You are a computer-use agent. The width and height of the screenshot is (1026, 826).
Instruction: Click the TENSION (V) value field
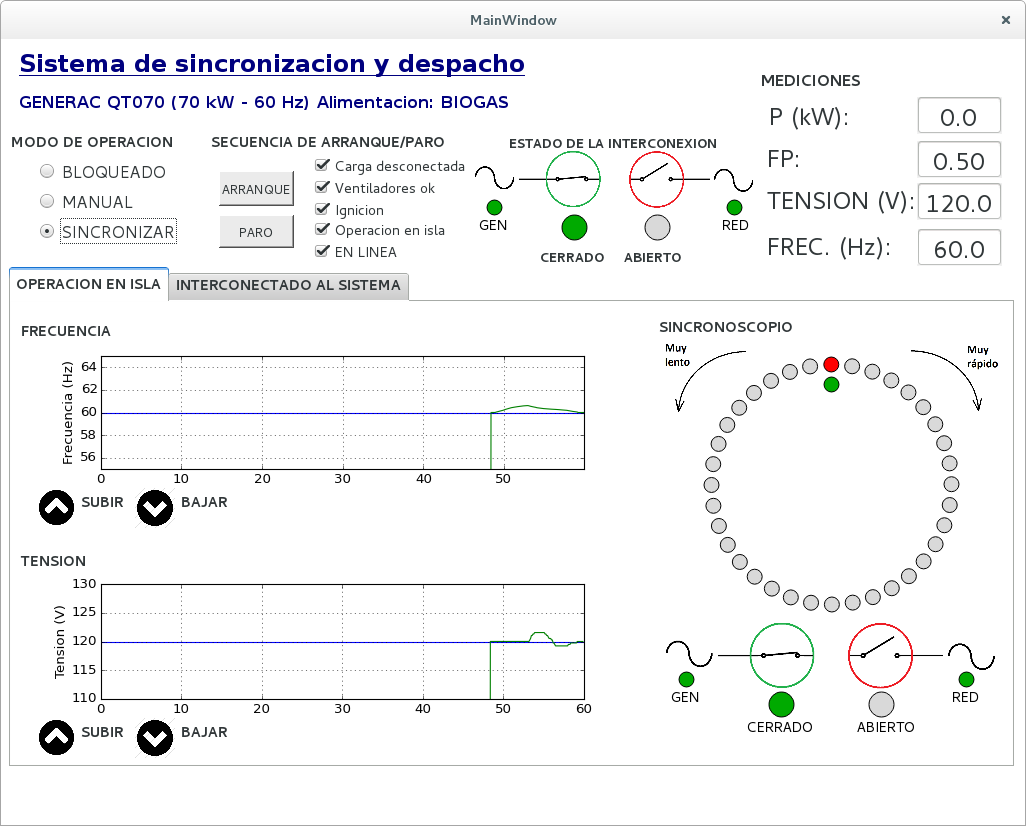pyautogui.click(x=959, y=203)
